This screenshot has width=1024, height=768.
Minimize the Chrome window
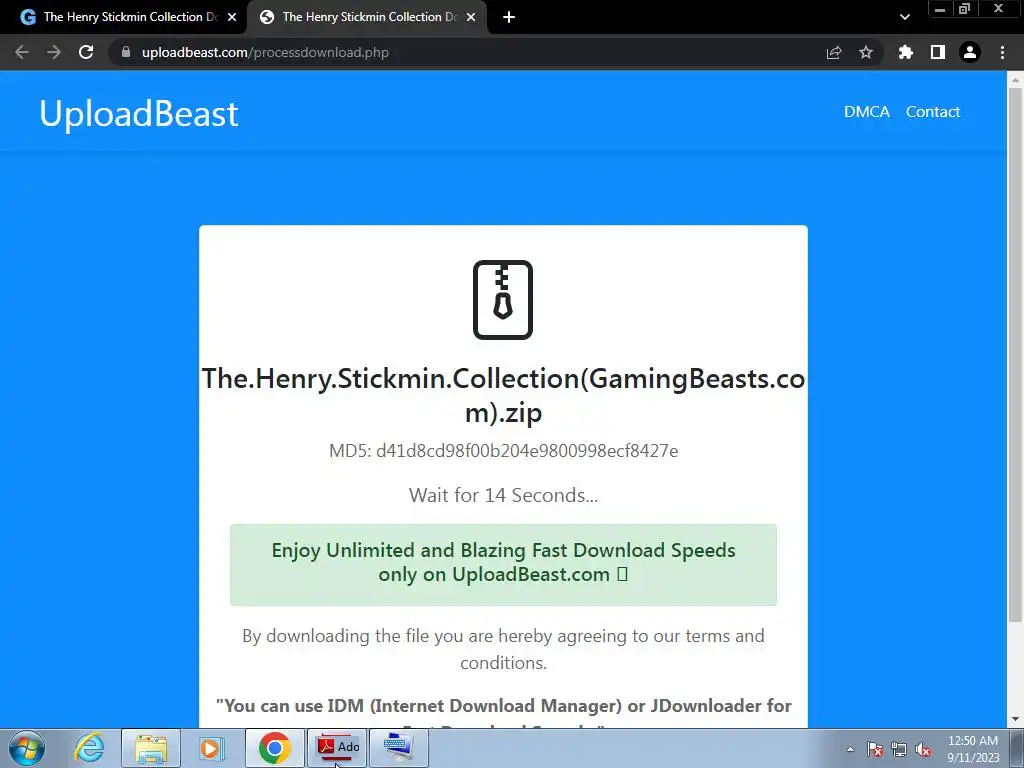pyautogui.click(x=940, y=9)
